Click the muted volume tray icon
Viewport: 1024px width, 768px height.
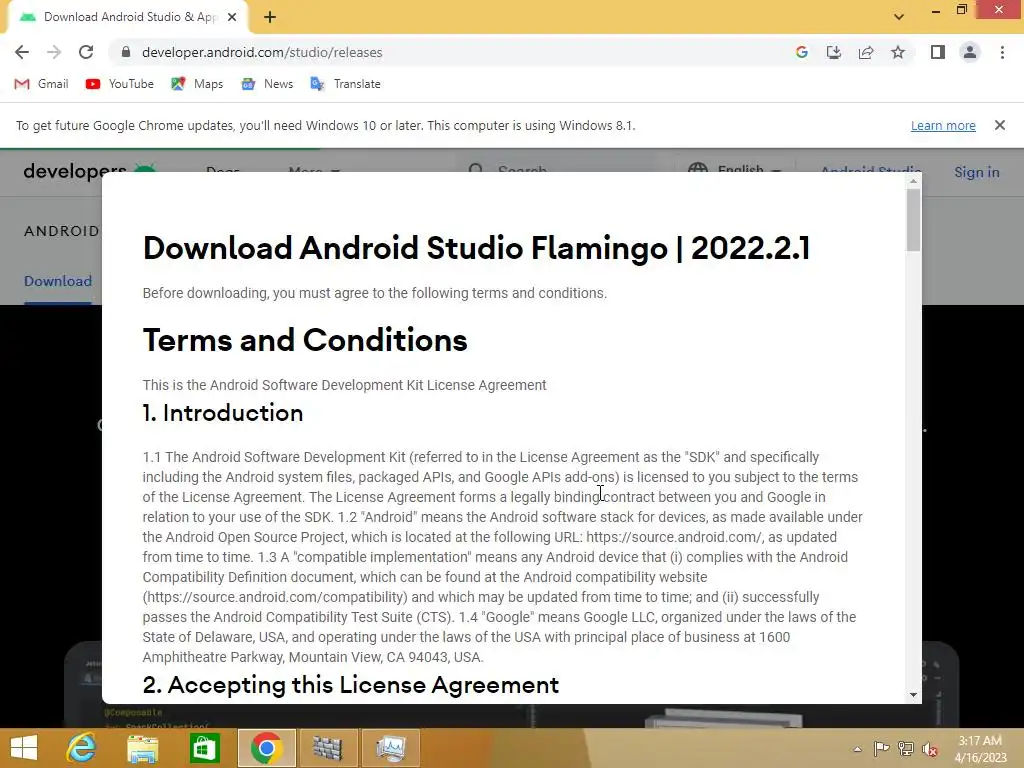click(x=930, y=748)
